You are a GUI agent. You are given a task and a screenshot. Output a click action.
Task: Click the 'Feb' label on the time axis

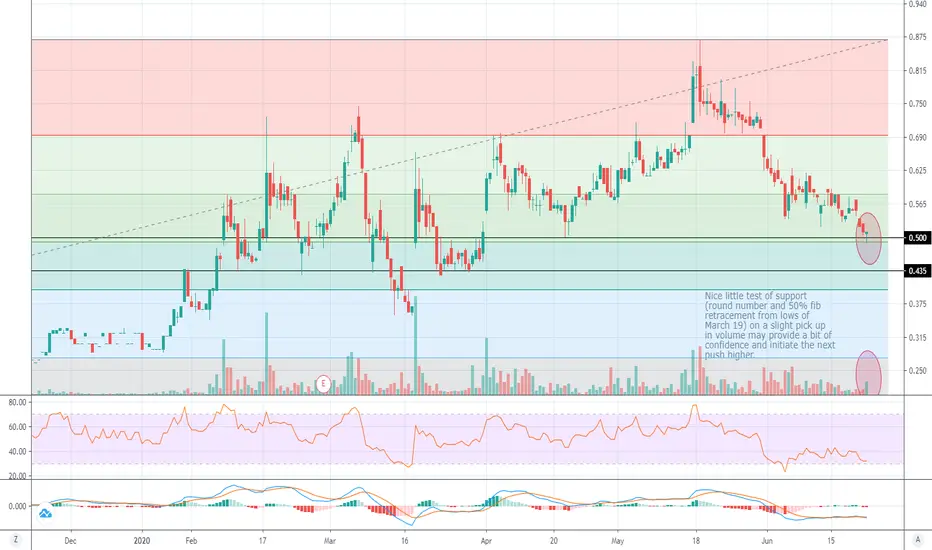click(191, 541)
